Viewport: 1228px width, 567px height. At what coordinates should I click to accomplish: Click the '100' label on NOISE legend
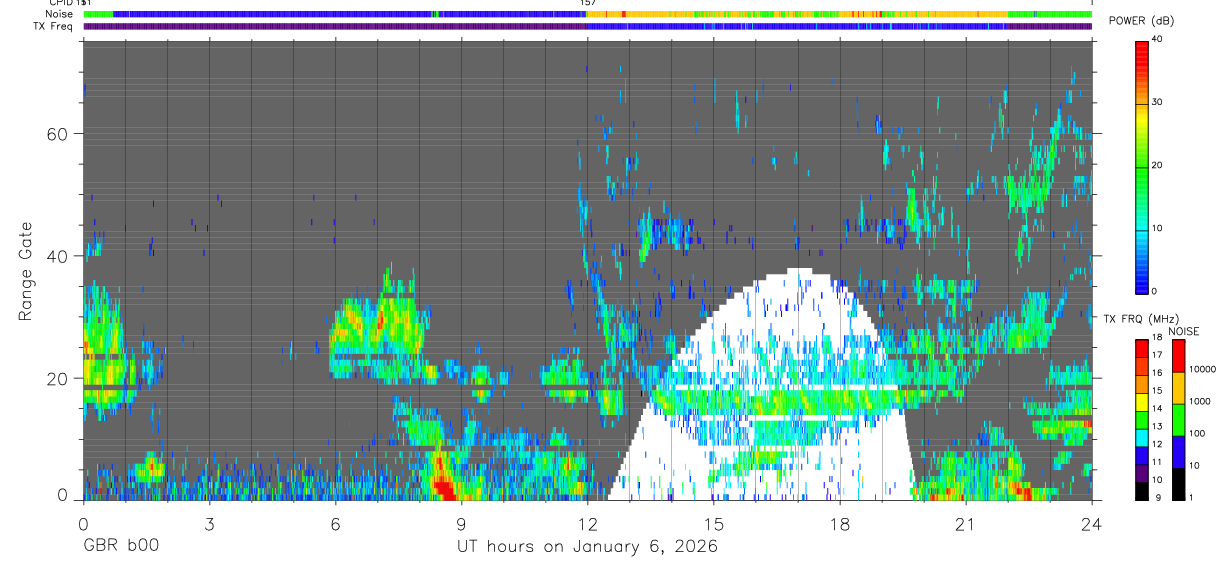(x=1196, y=433)
